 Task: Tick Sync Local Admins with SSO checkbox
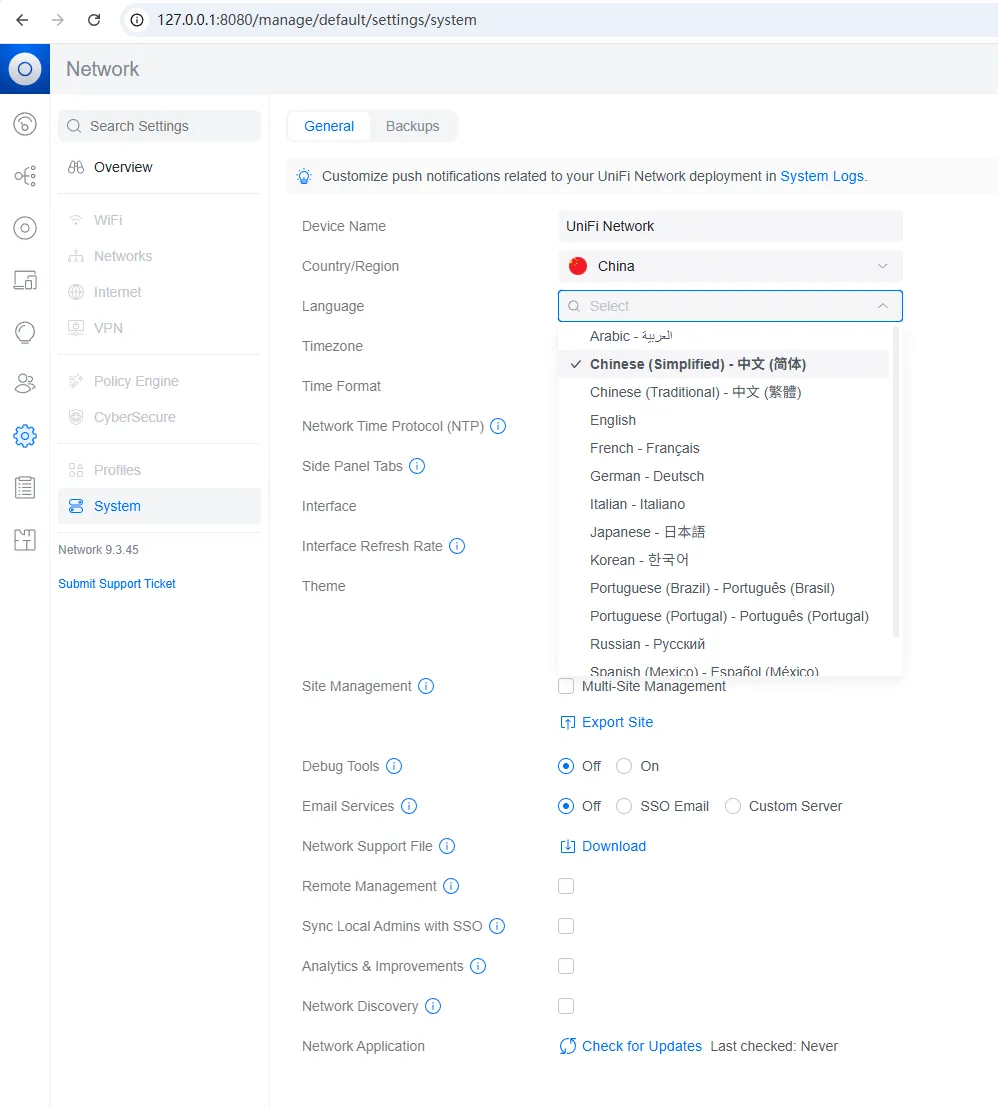(566, 926)
